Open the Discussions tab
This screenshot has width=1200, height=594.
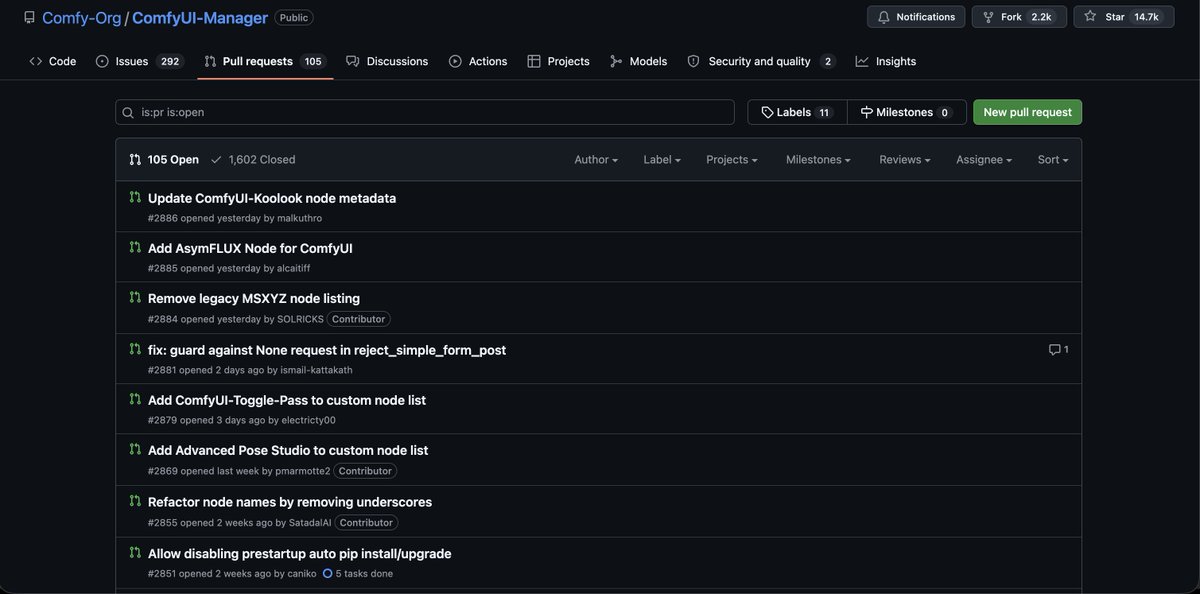point(387,61)
